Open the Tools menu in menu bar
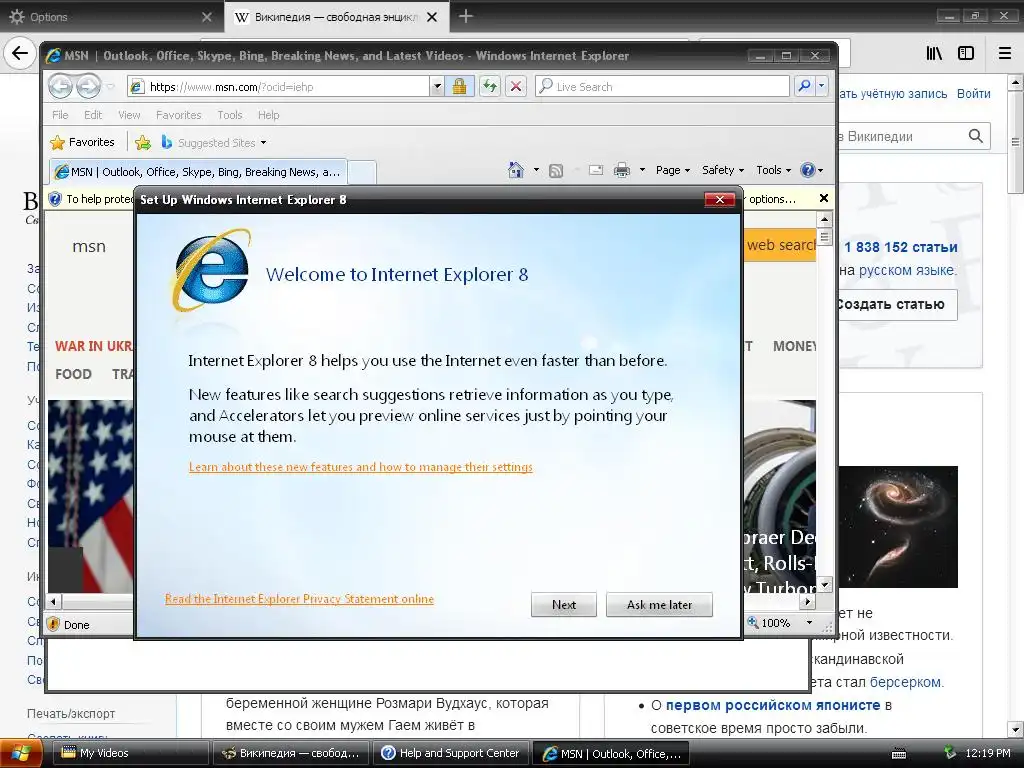 pyautogui.click(x=230, y=115)
